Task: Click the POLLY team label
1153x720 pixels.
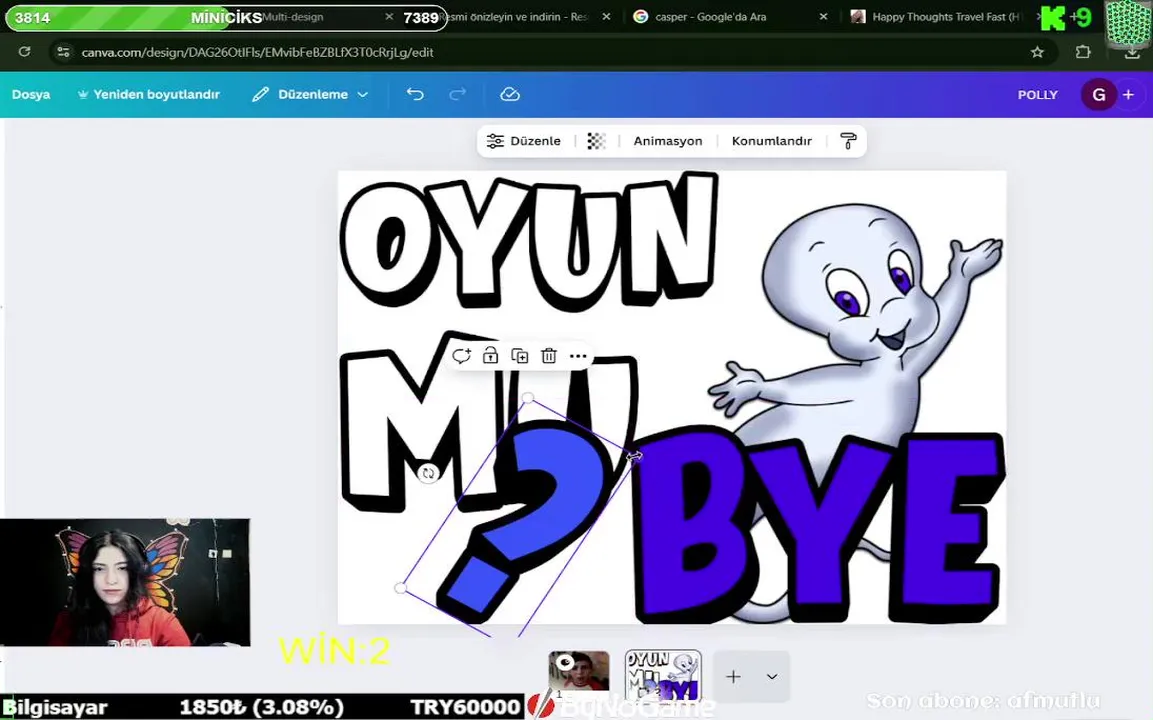Action: click(x=1038, y=95)
